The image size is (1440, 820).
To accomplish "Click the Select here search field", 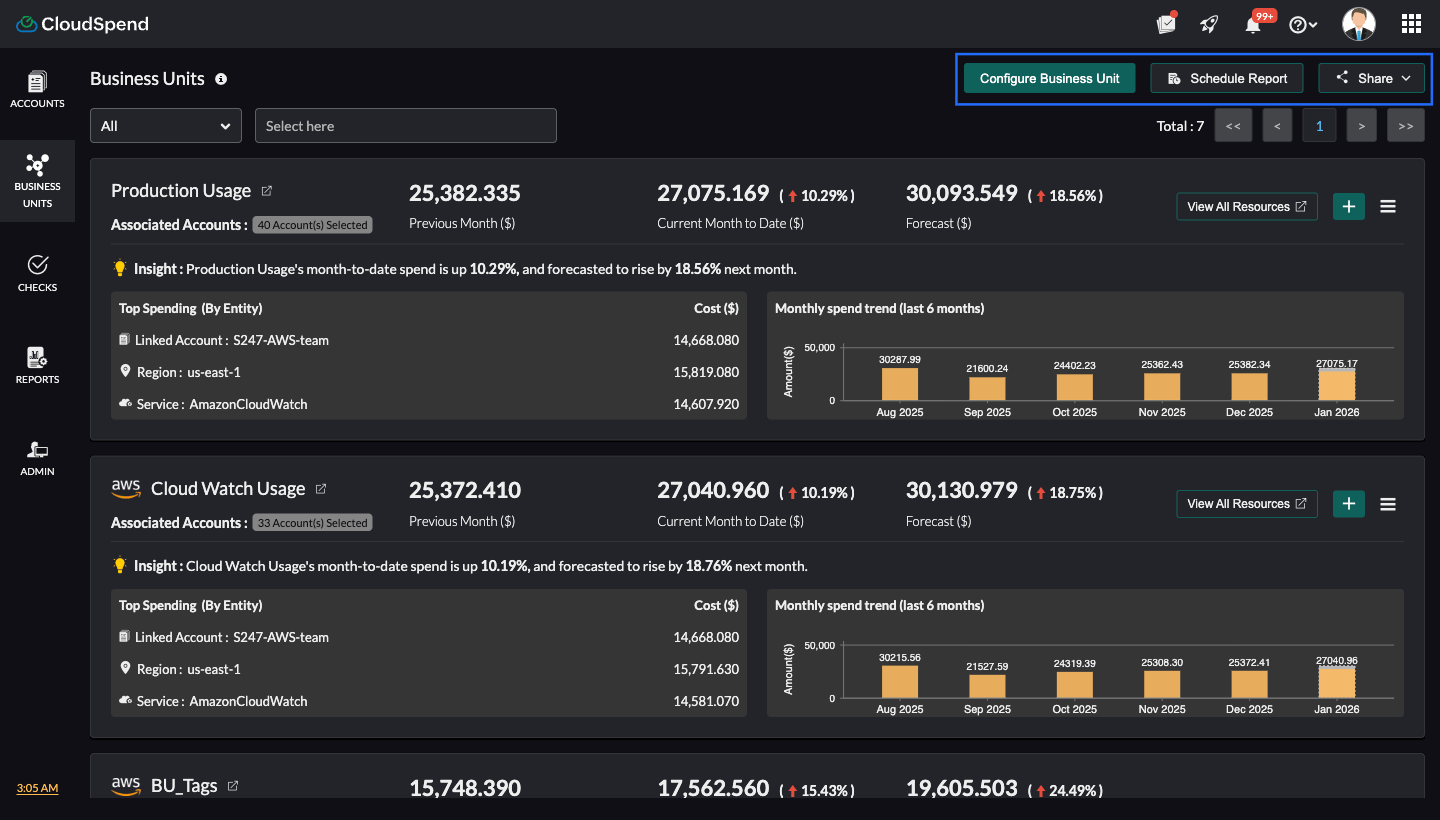I will tap(405, 126).
